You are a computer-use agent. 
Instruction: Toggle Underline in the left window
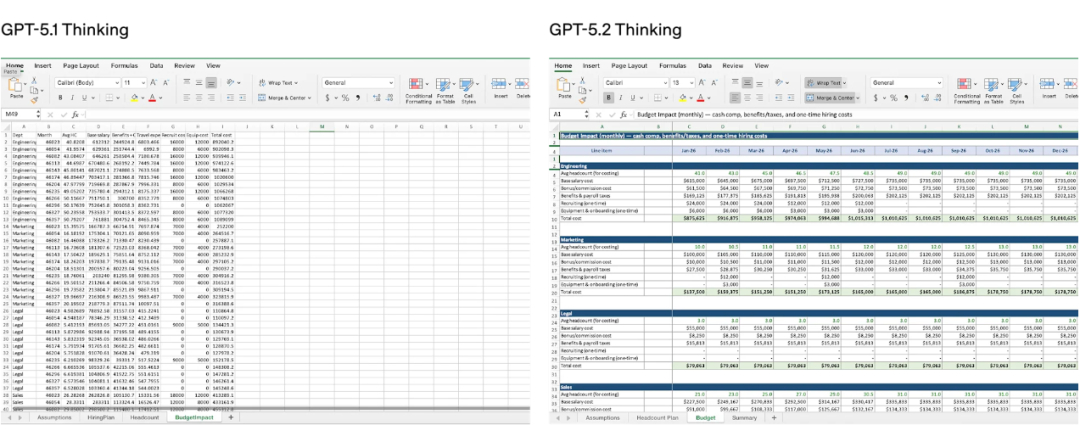84,98
